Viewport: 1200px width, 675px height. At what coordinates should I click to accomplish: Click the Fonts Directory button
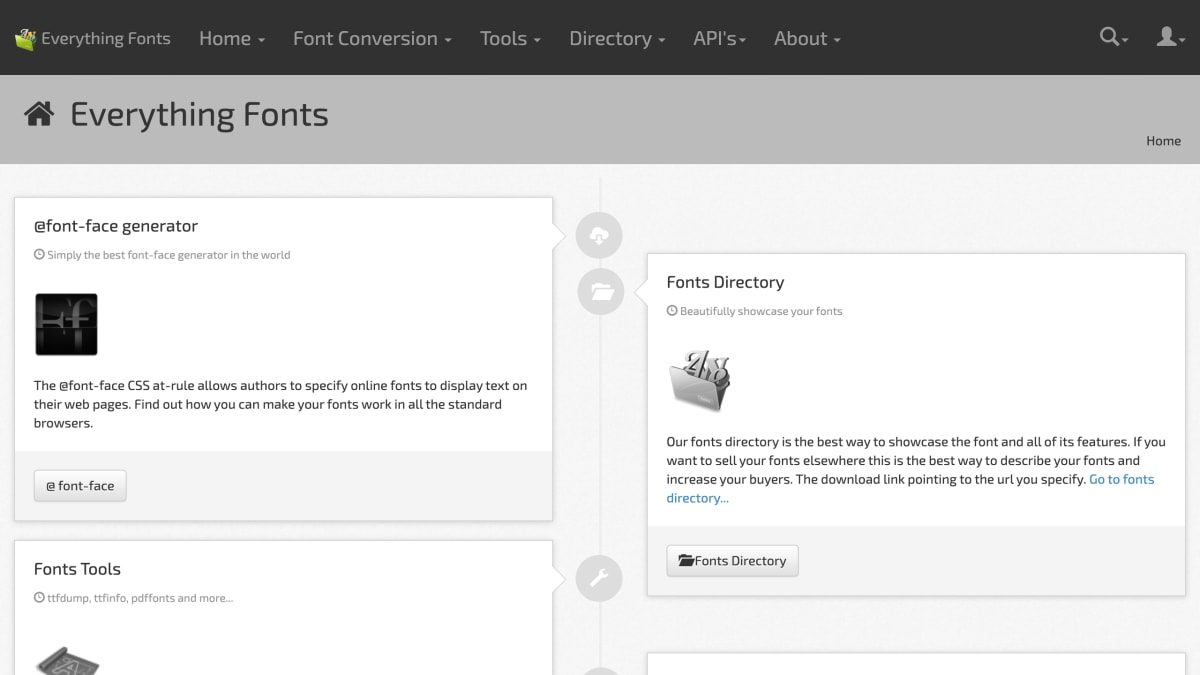[732, 560]
